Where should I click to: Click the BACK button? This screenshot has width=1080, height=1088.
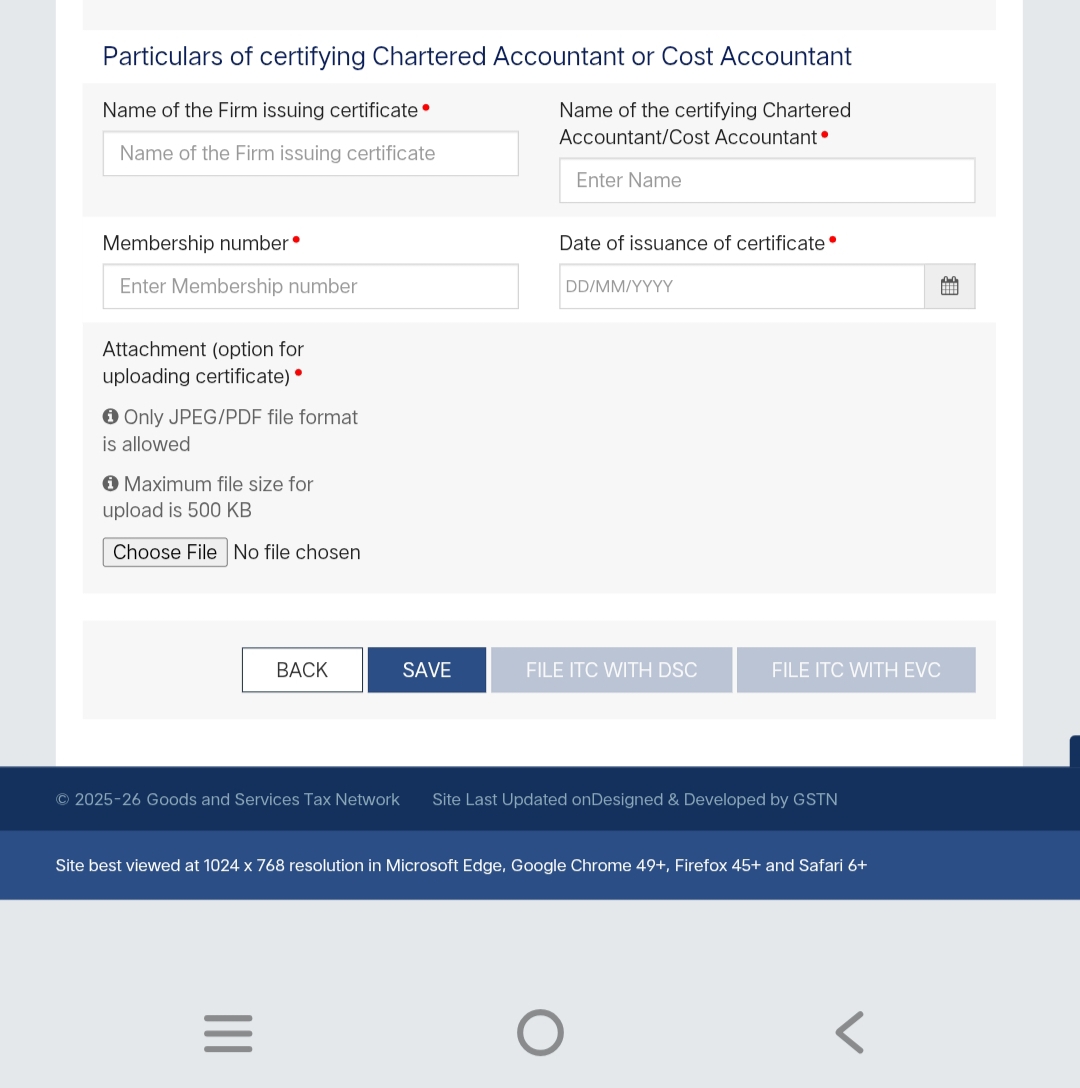pyautogui.click(x=302, y=670)
